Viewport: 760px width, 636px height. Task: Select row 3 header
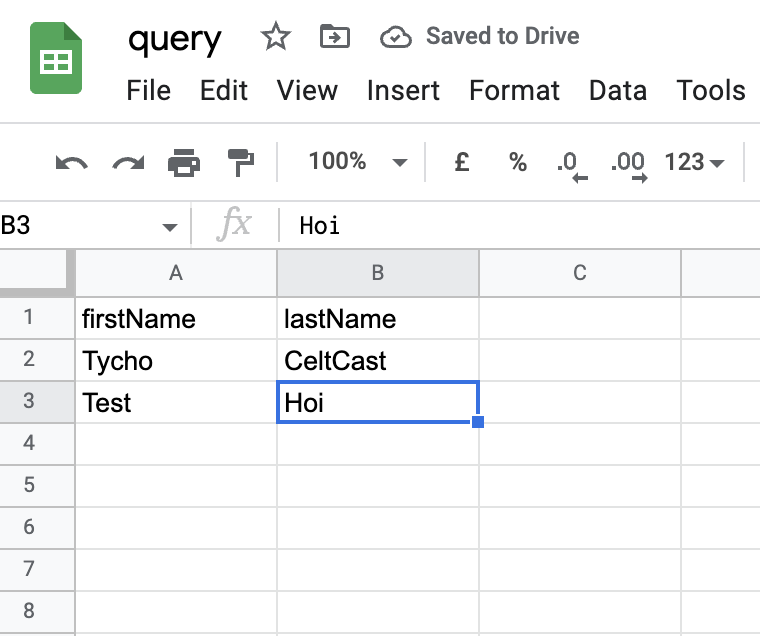(x=37, y=401)
